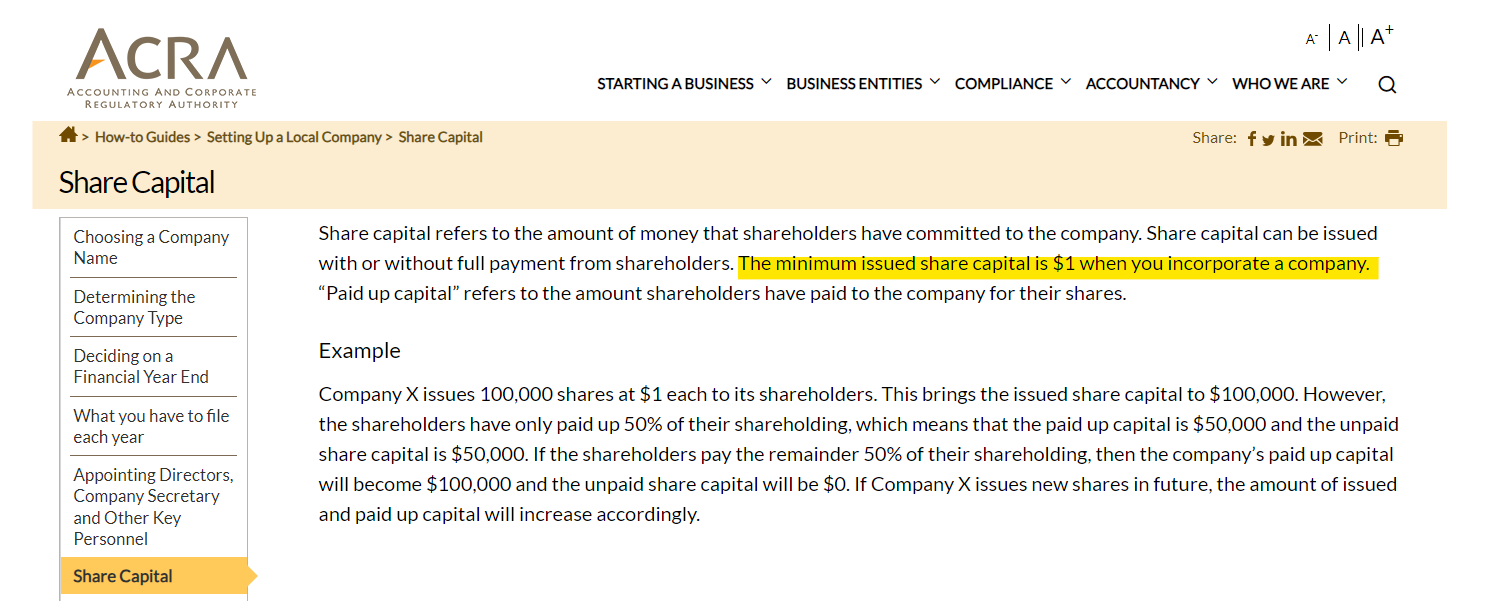
Task: Expand Compliance dropdown menu
Action: click(x=1013, y=84)
